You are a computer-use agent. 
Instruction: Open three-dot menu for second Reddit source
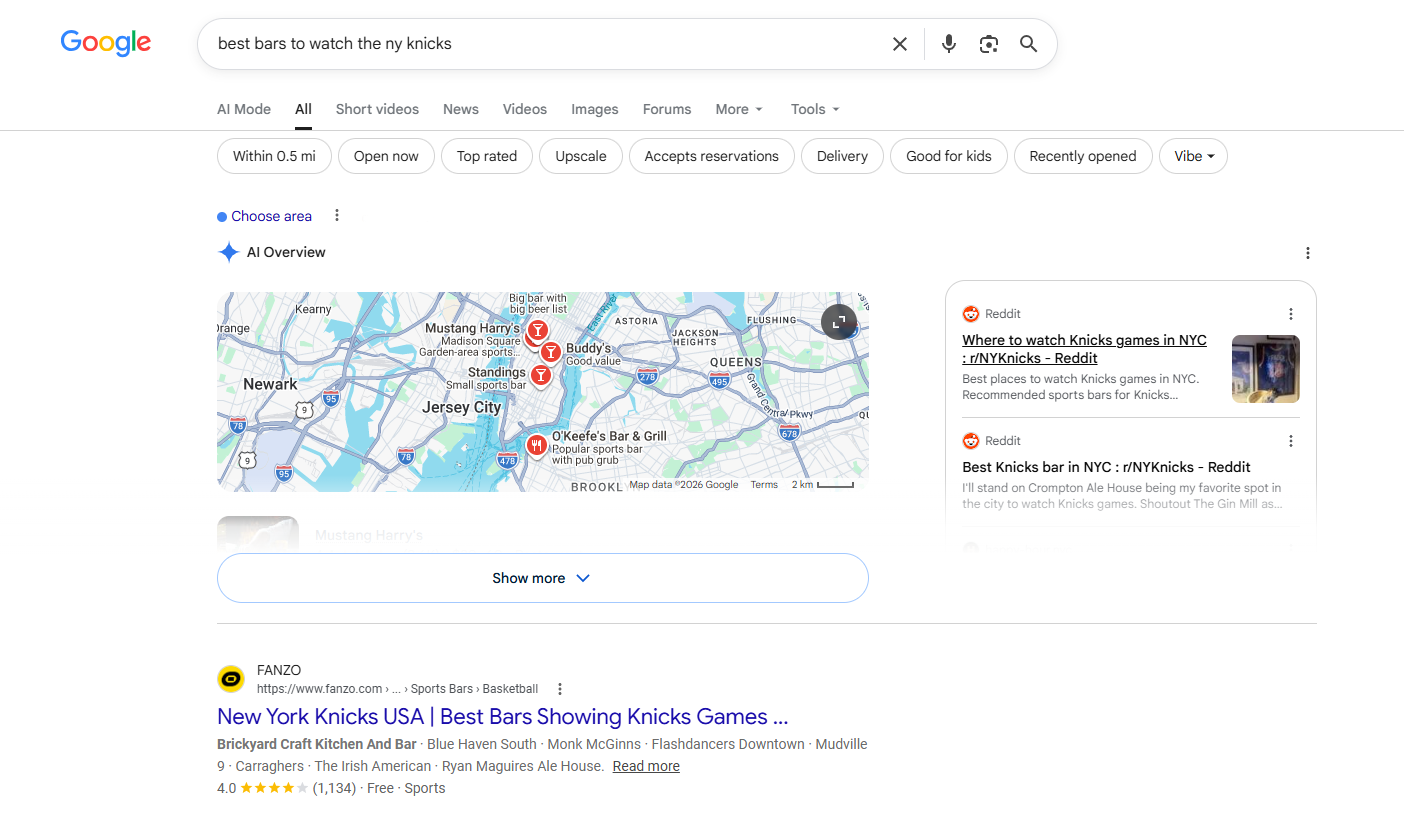pyautogui.click(x=1291, y=441)
